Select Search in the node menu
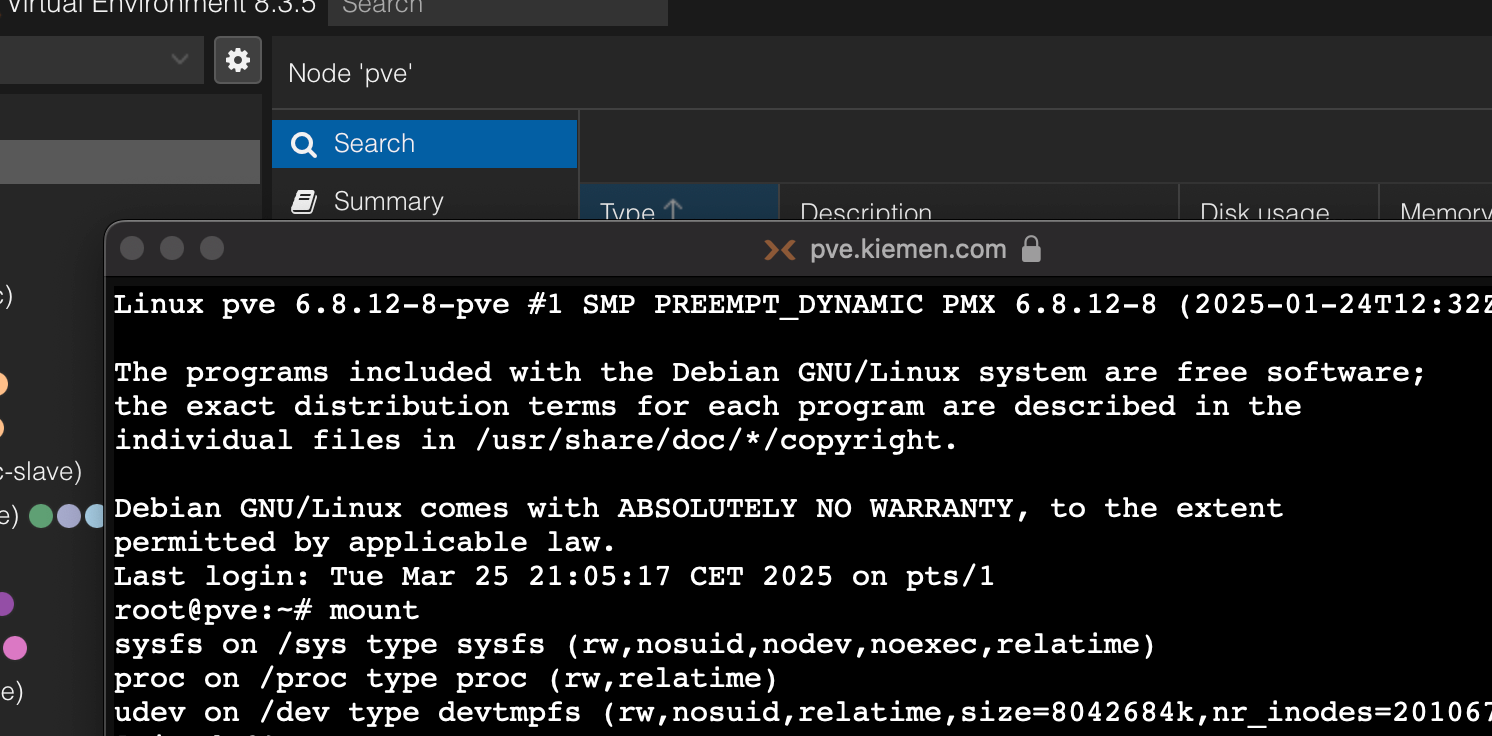Viewport: 1492px width, 736px height. [424, 144]
